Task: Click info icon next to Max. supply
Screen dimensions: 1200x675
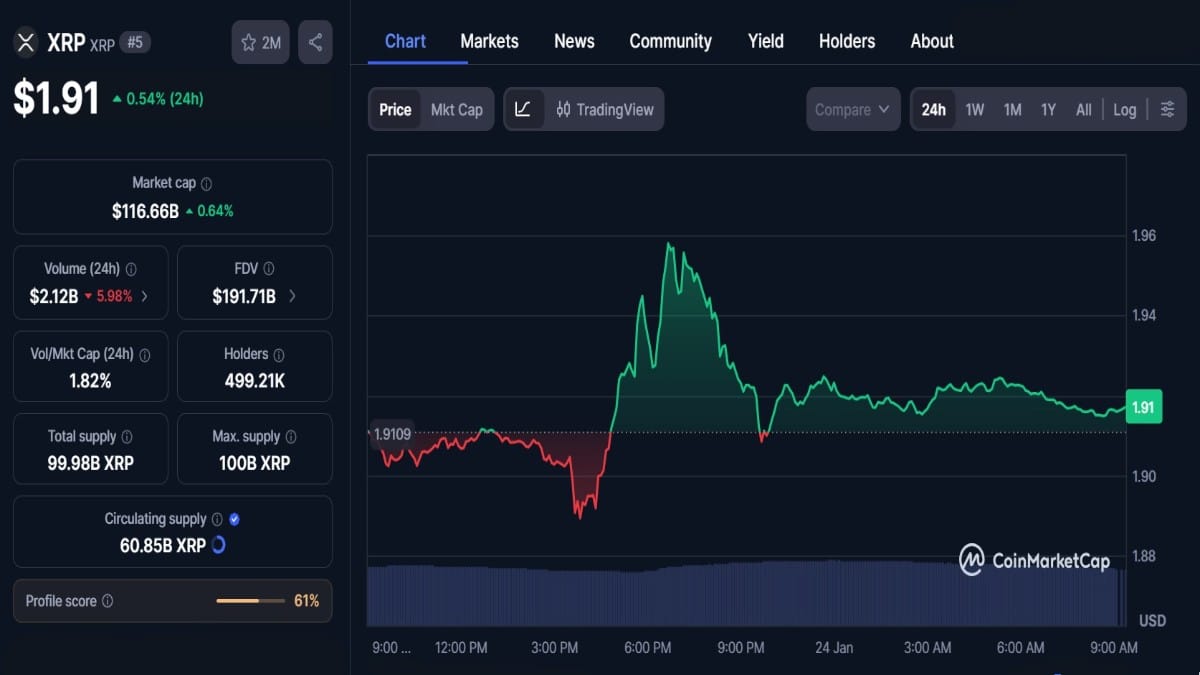Action: pyautogui.click(x=291, y=437)
